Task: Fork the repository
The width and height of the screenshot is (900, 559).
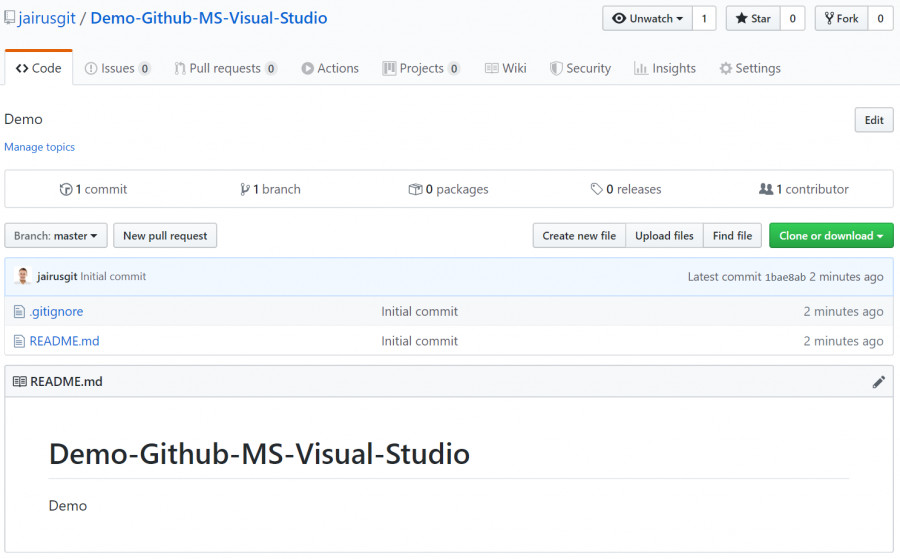Action: [841, 18]
